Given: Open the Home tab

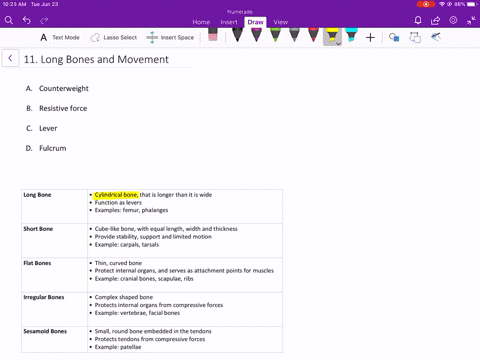Looking at the screenshot, I should point(201,22).
